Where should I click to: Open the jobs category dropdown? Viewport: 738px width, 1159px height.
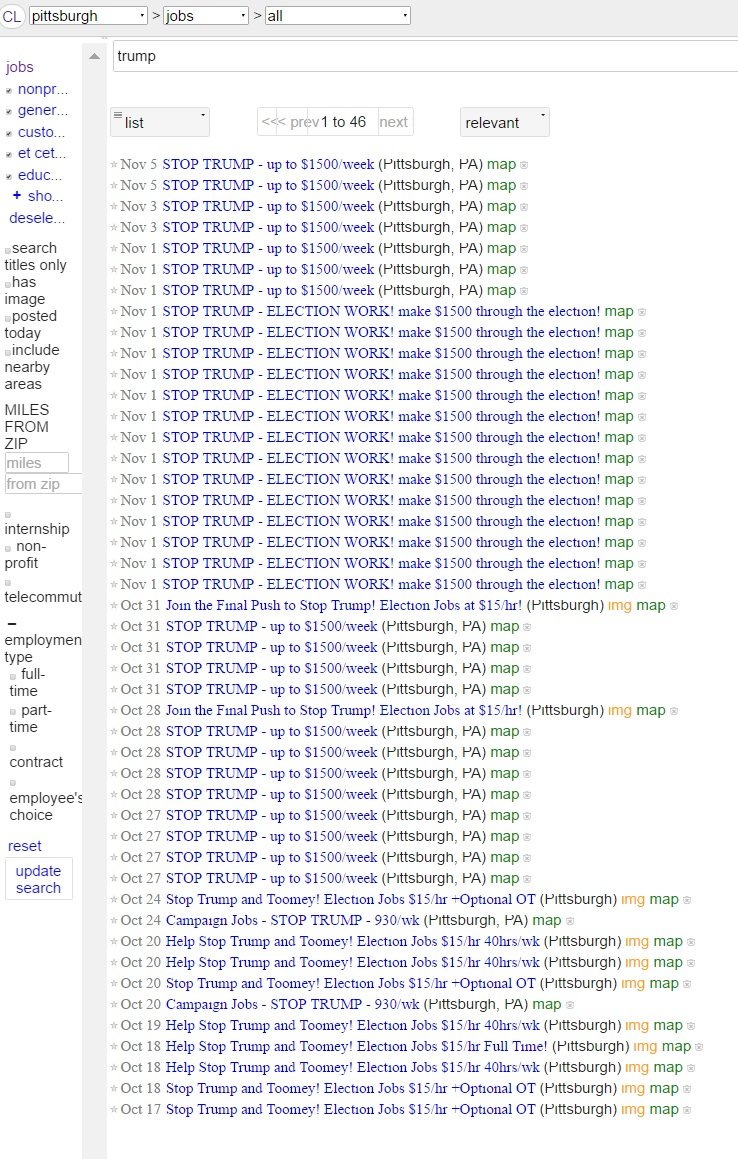point(206,16)
